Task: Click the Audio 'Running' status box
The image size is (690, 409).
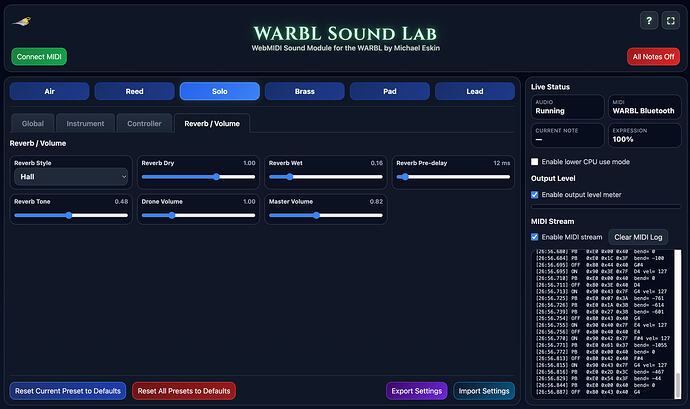Action: [567, 107]
